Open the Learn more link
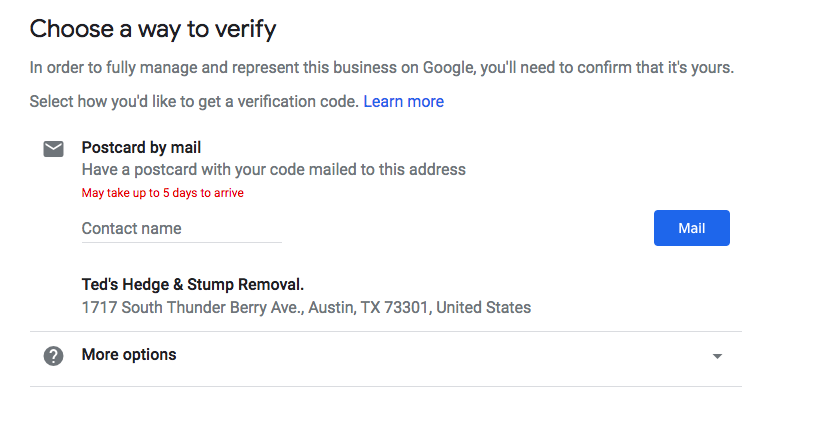Image resolution: width=813 pixels, height=425 pixels. click(x=403, y=102)
